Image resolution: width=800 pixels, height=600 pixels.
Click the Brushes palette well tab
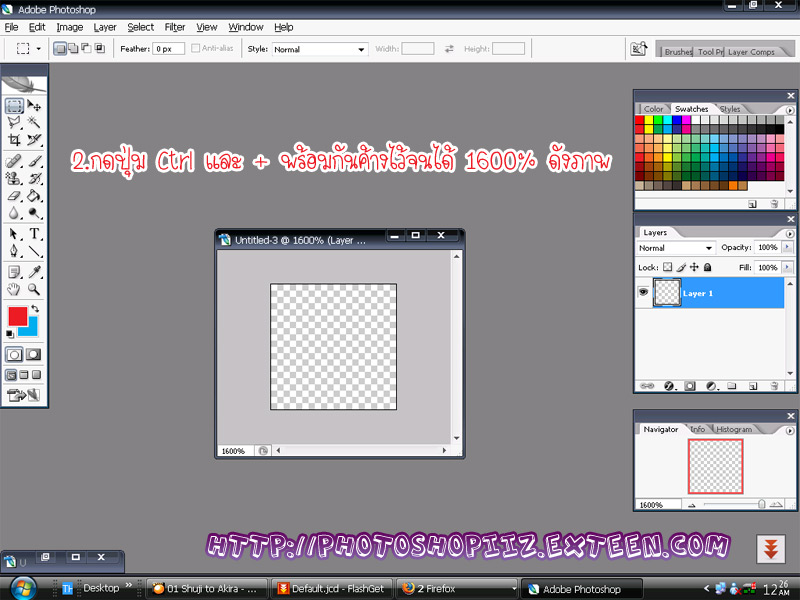click(678, 52)
